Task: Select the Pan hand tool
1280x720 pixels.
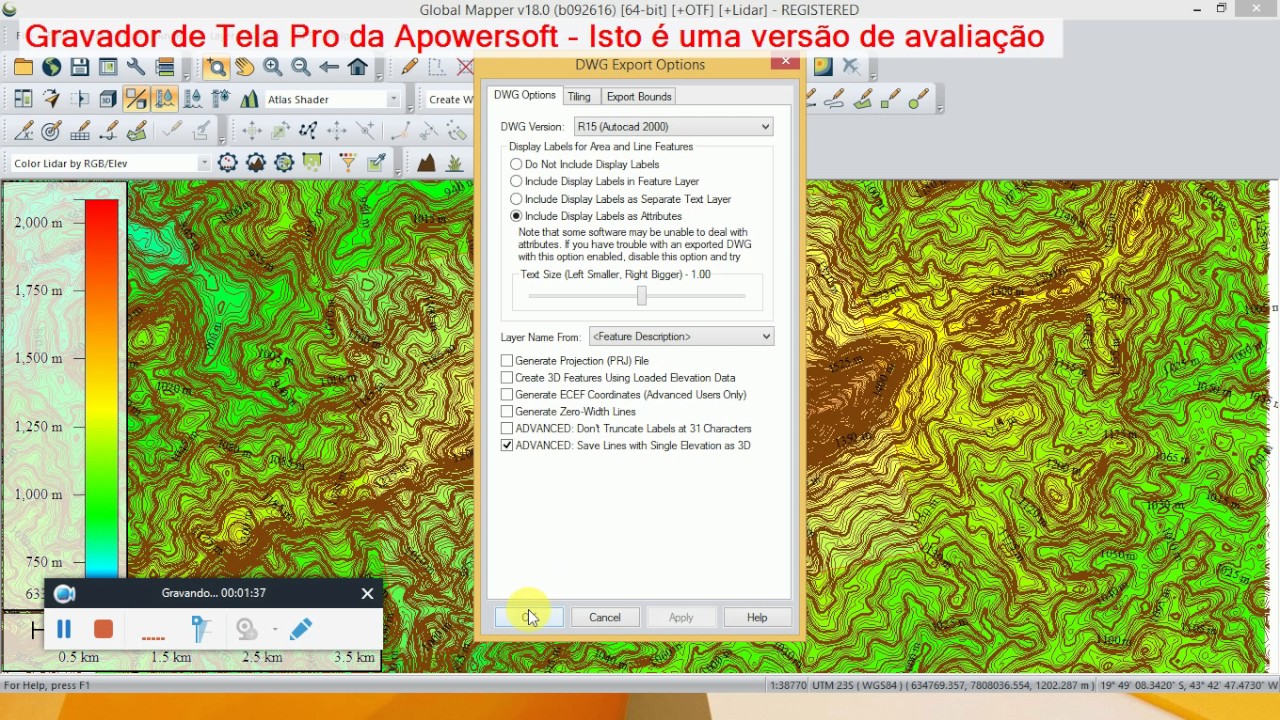Action: (244, 67)
